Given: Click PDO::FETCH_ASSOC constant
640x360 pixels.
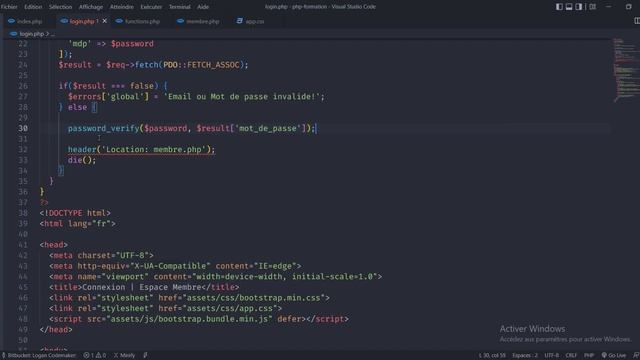Looking at the screenshot, I should pos(201,65).
